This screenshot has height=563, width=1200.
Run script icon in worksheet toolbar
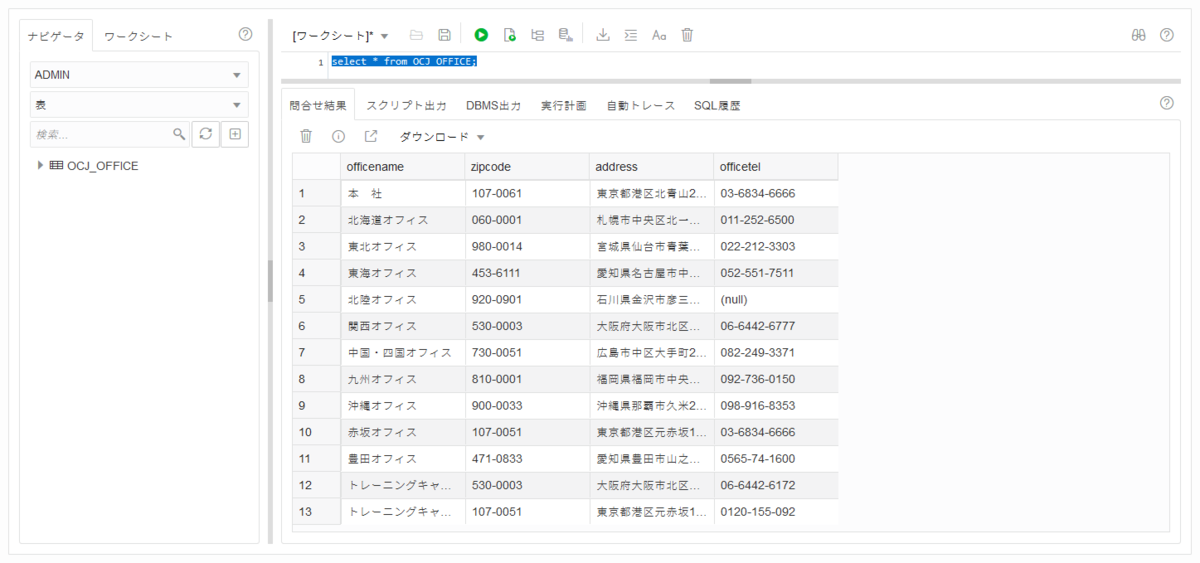pyautogui.click(x=509, y=35)
